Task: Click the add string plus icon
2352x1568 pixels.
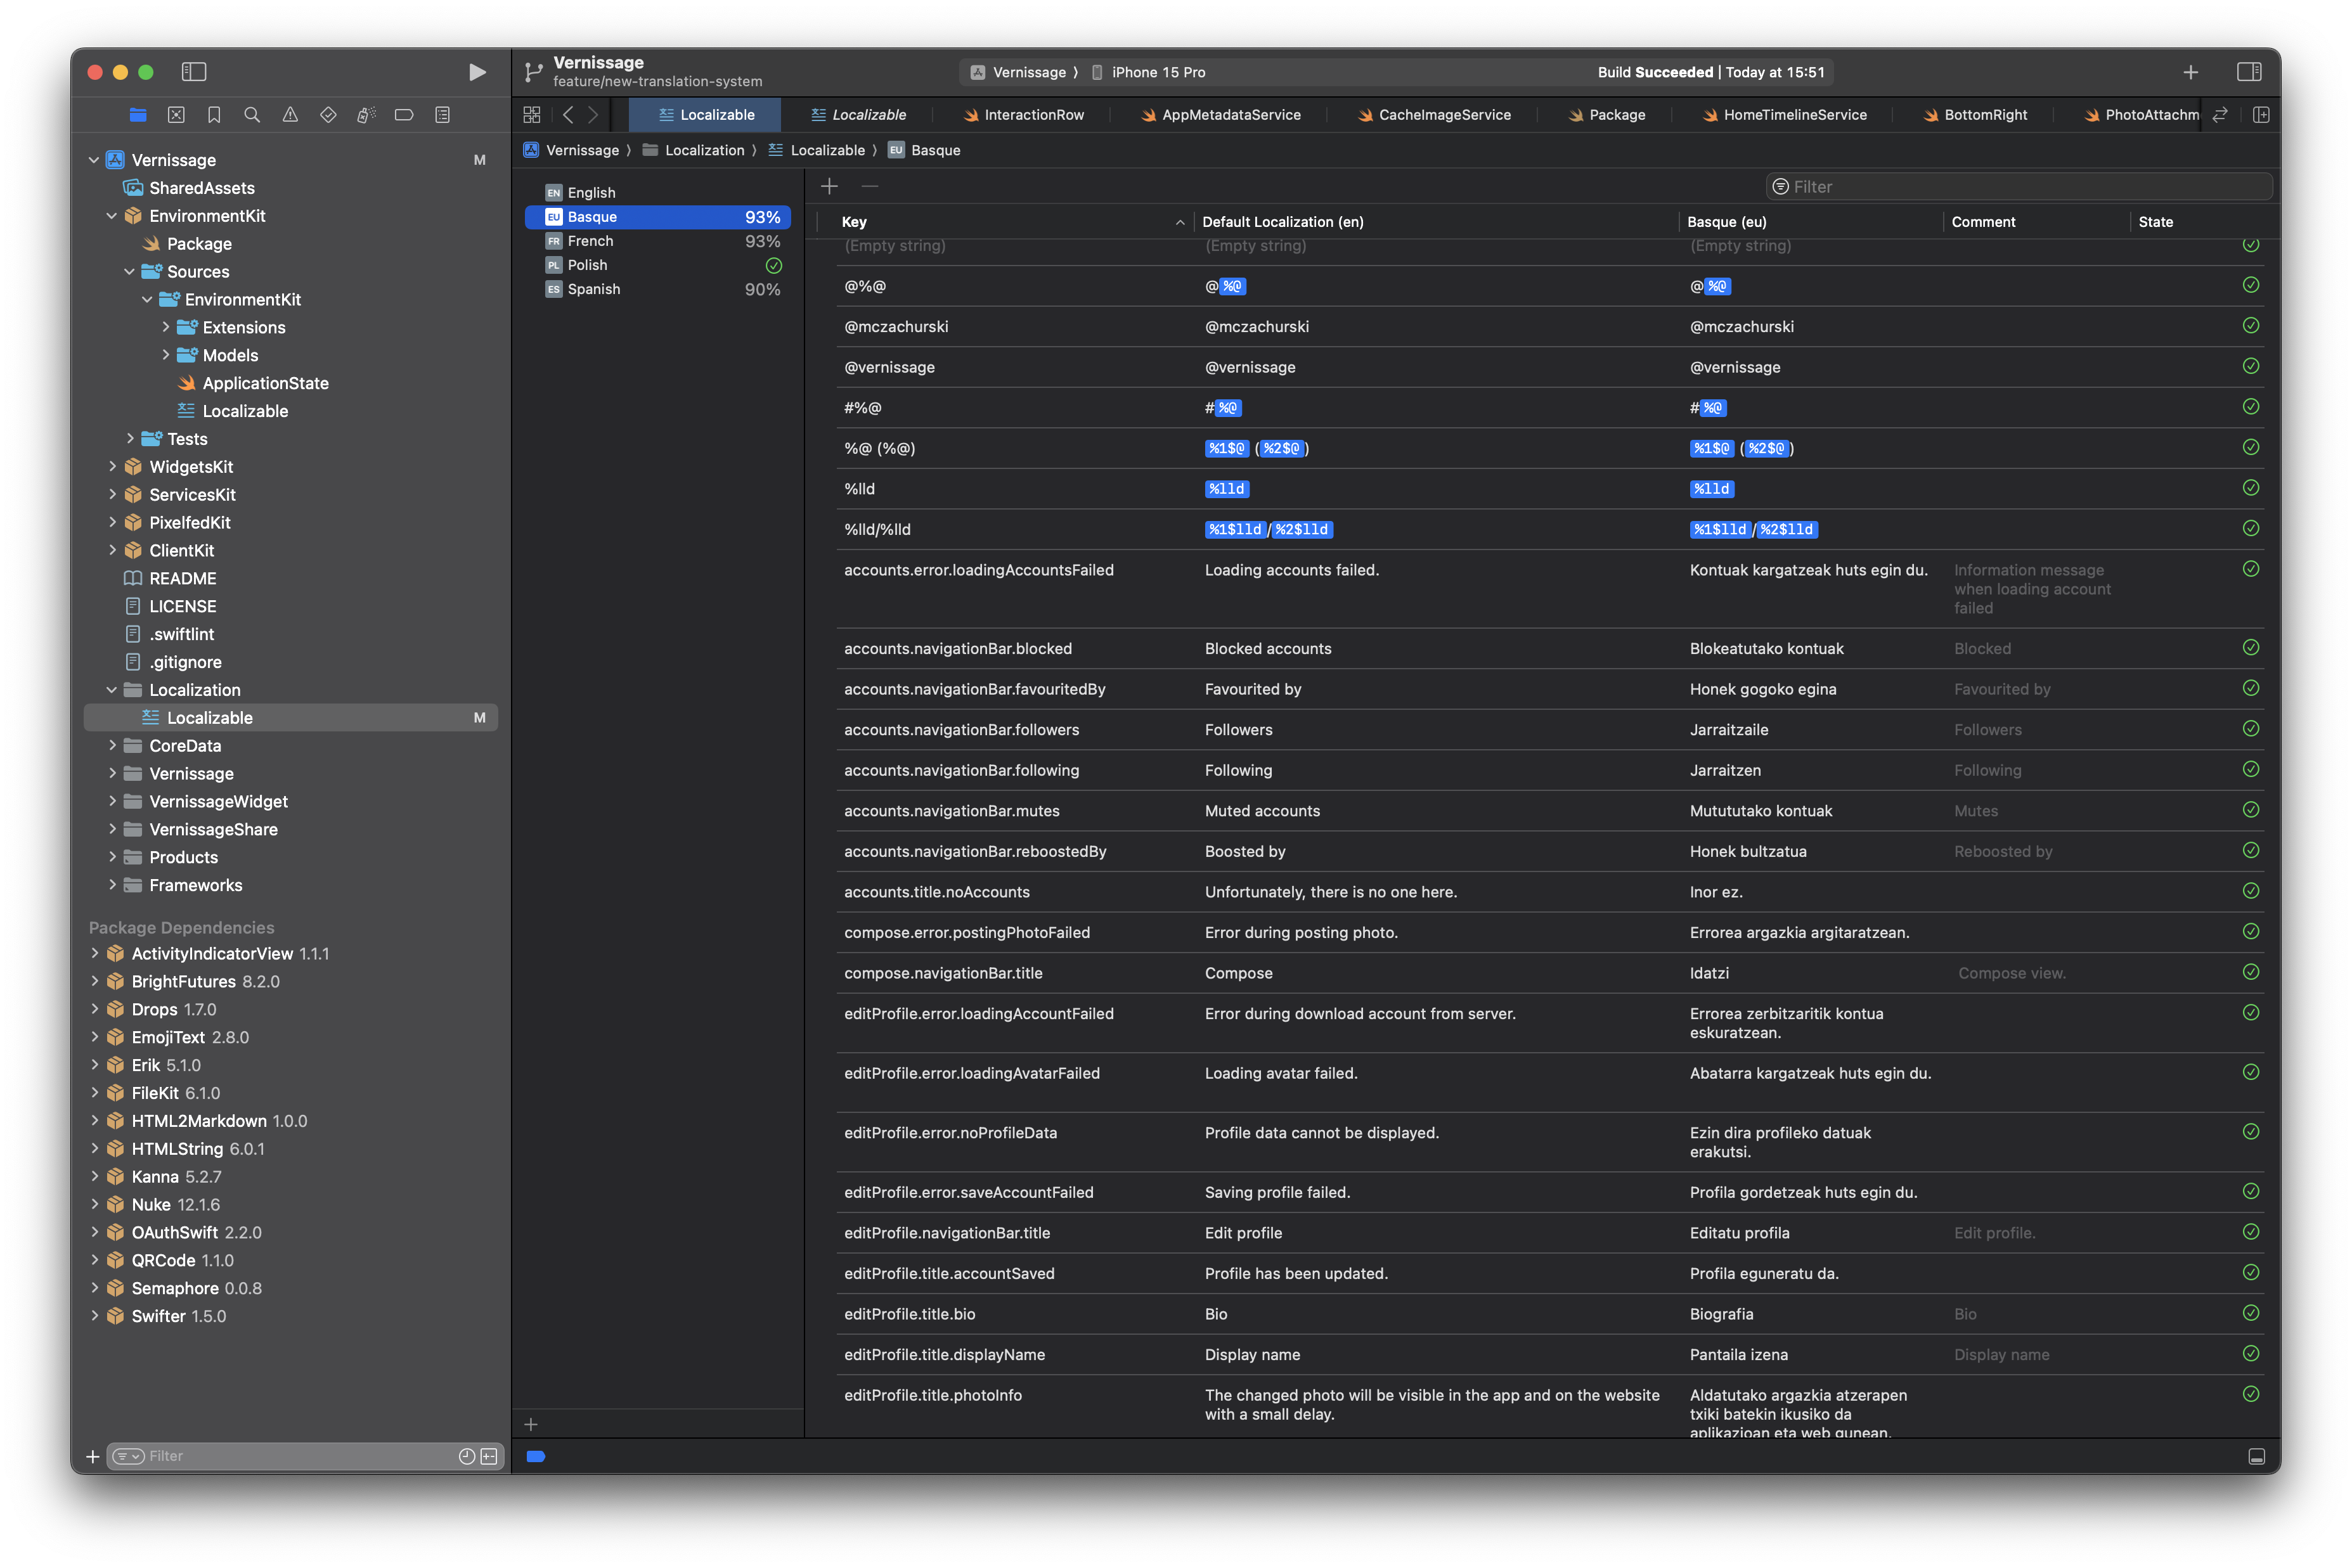Action: (x=829, y=186)
